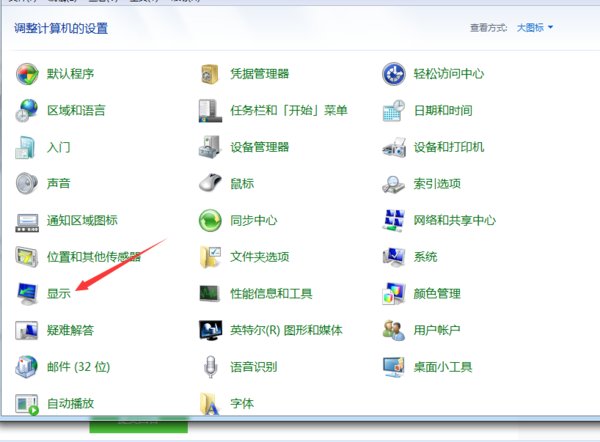The height and width of the screenshot is (442, 600).
Task: Click the 轻松访问中心 link
Action: click(448, 74)
